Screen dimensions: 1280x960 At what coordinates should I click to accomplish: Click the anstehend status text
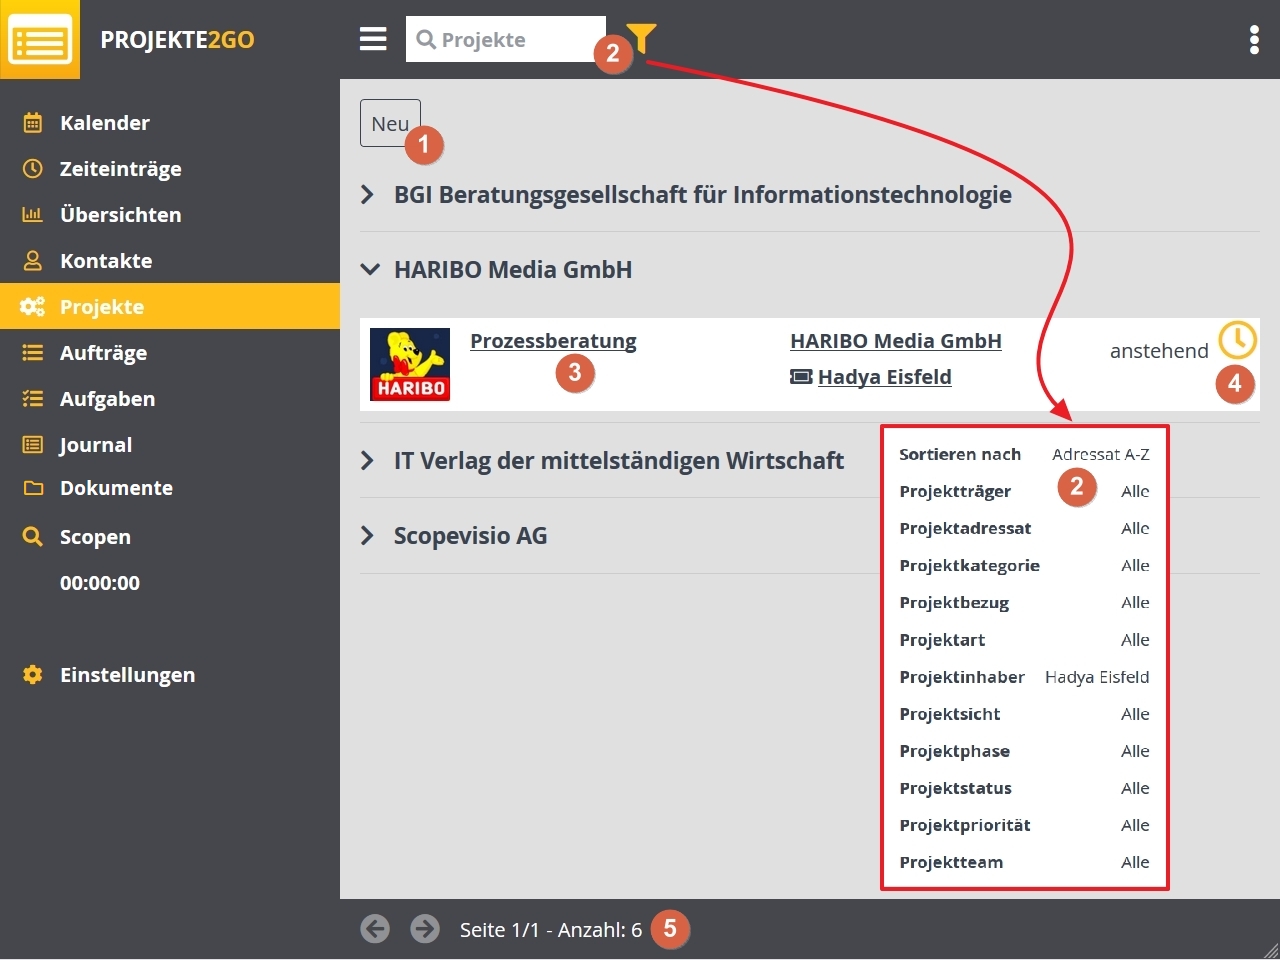(1159, 351)
